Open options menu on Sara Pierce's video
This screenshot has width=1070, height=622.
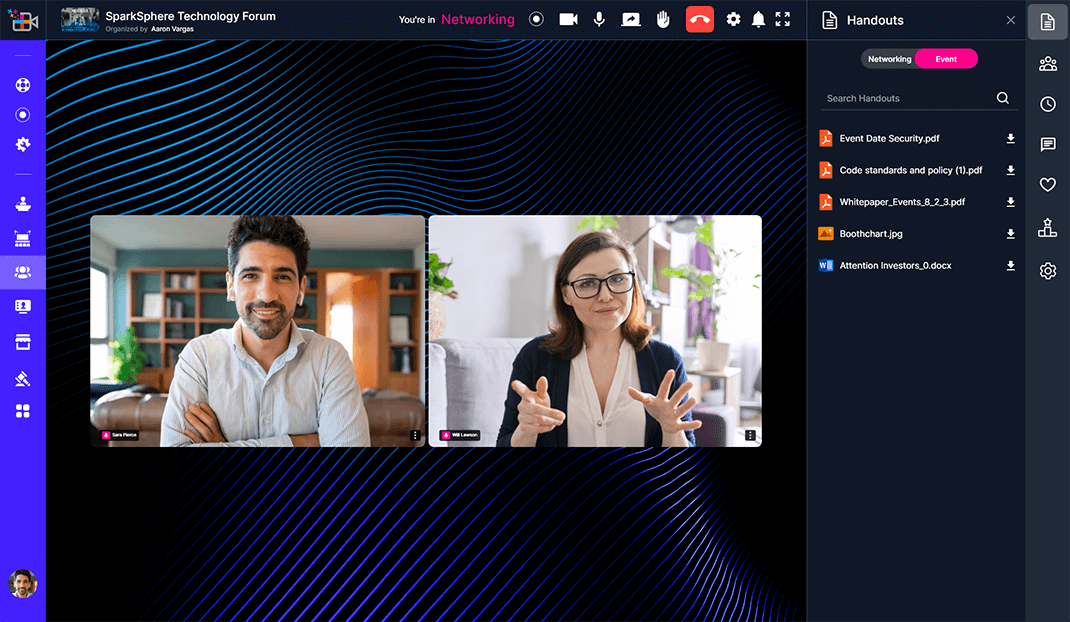coord(415,436)
